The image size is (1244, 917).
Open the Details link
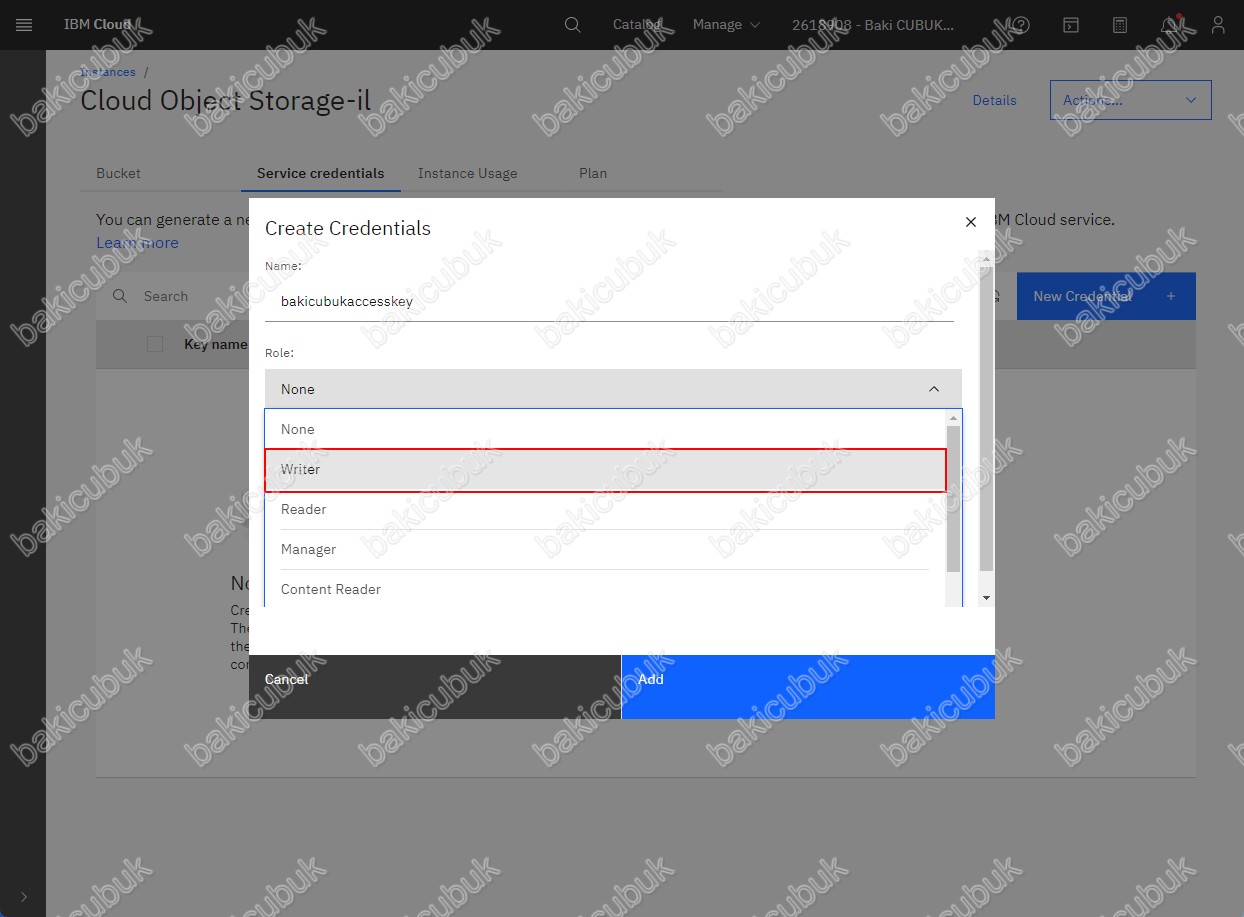995,100
